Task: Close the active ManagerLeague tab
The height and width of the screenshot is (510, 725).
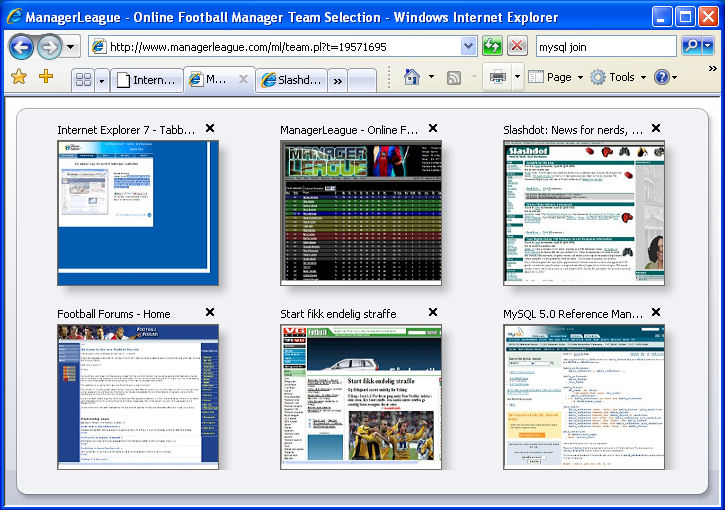Action: (243, 80)
